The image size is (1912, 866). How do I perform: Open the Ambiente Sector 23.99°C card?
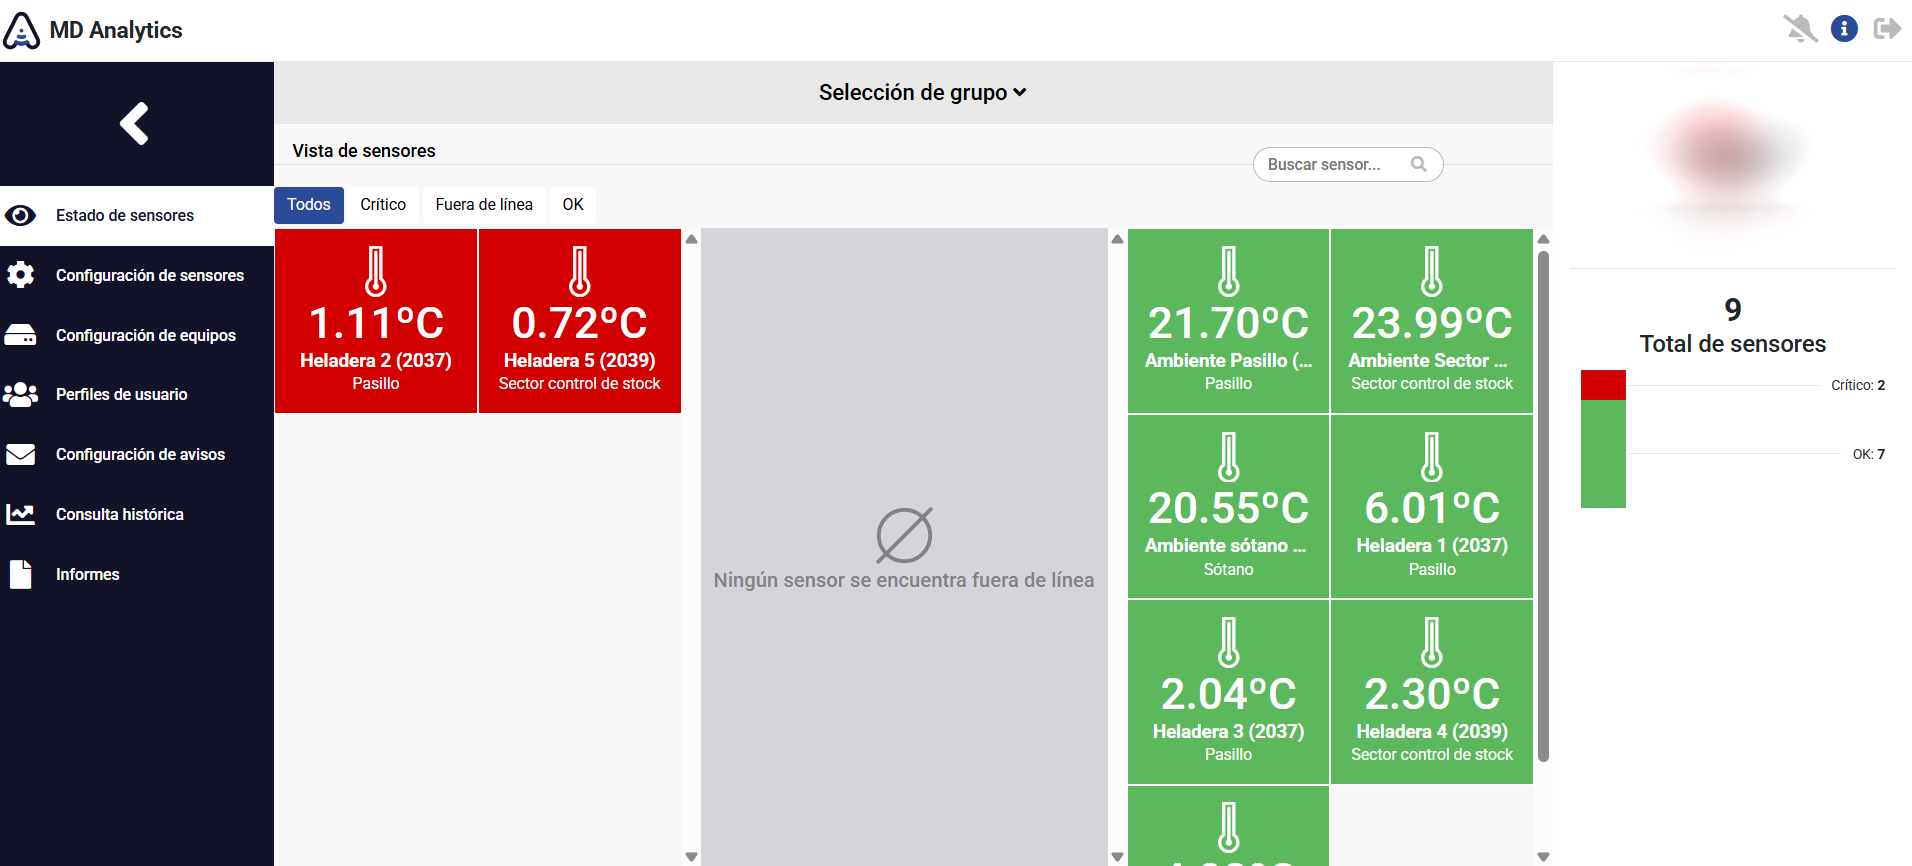tap(1432, 321)
